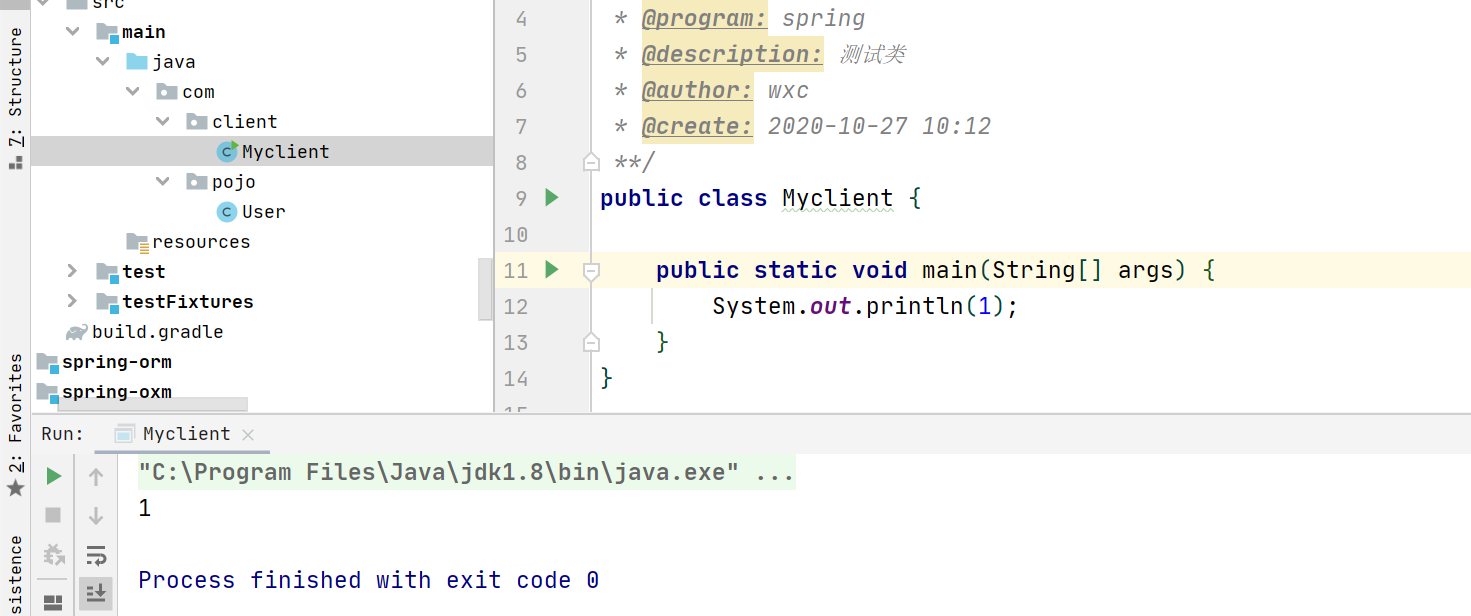Click the 'Run:' label in the tool window
Viewport: 1471px width, 616px height.
pos(62,434)
